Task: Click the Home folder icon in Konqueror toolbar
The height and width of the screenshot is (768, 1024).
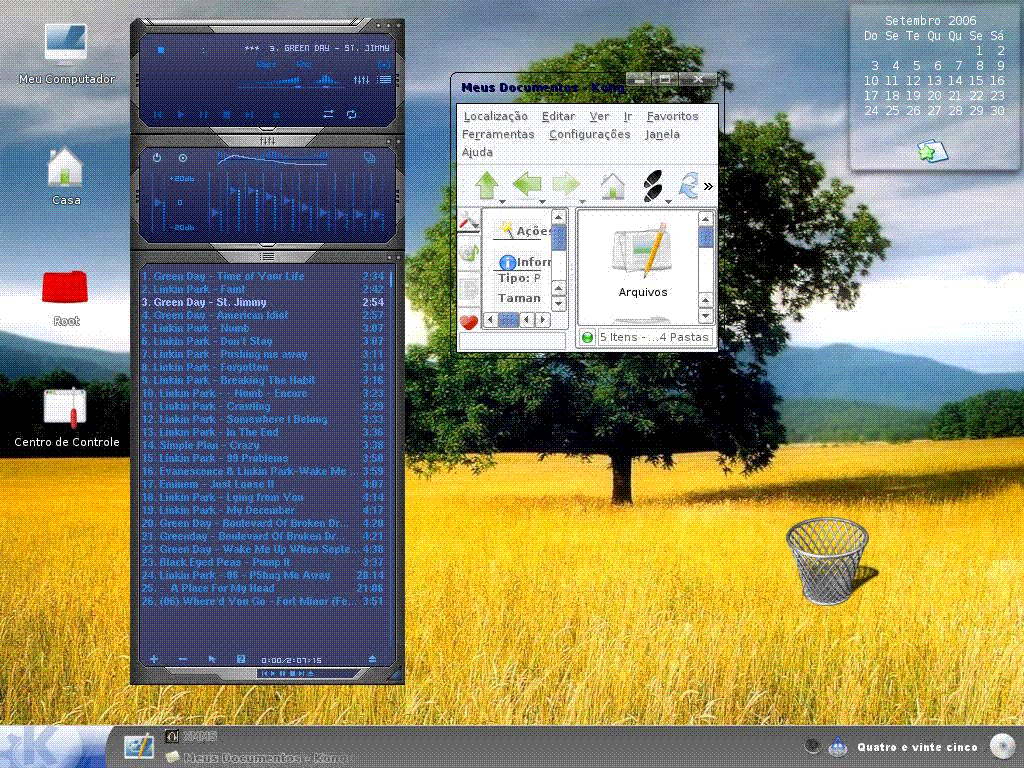Action: pos(613,186)
